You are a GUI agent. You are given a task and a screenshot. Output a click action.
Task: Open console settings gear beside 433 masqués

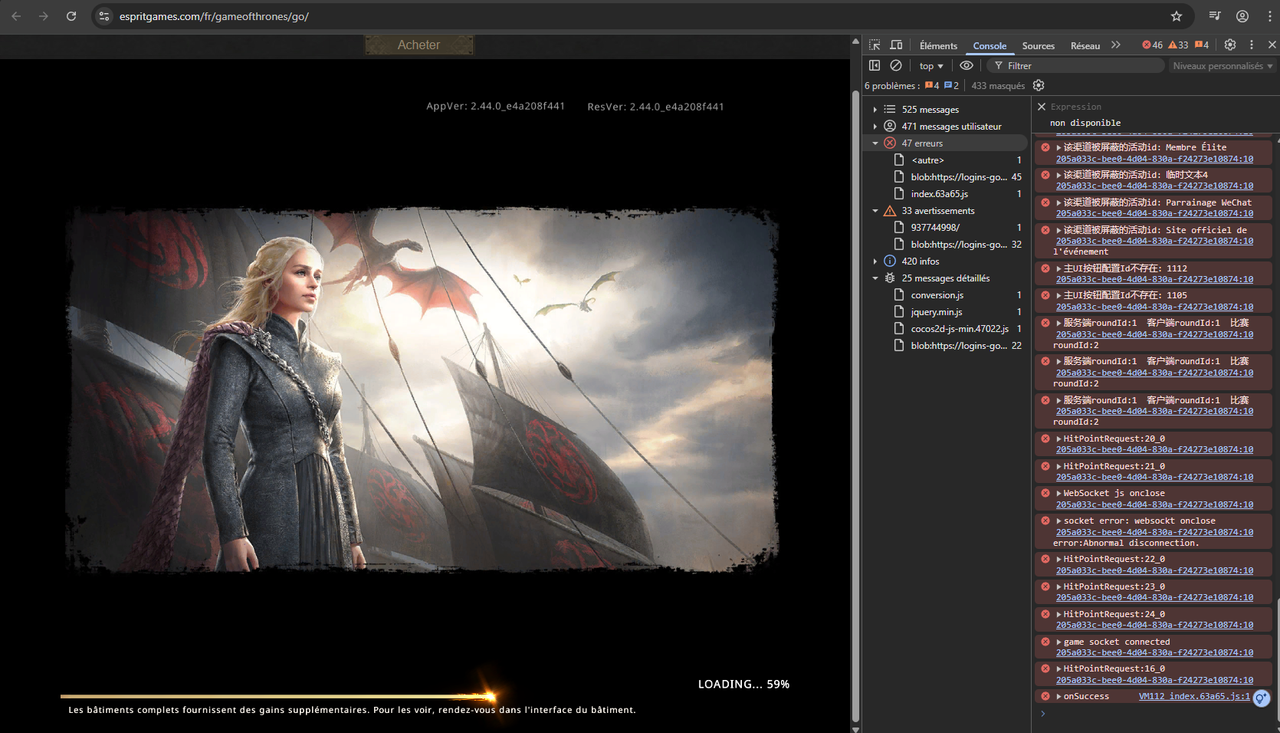pyautogui.click(x=1038, y=86)
